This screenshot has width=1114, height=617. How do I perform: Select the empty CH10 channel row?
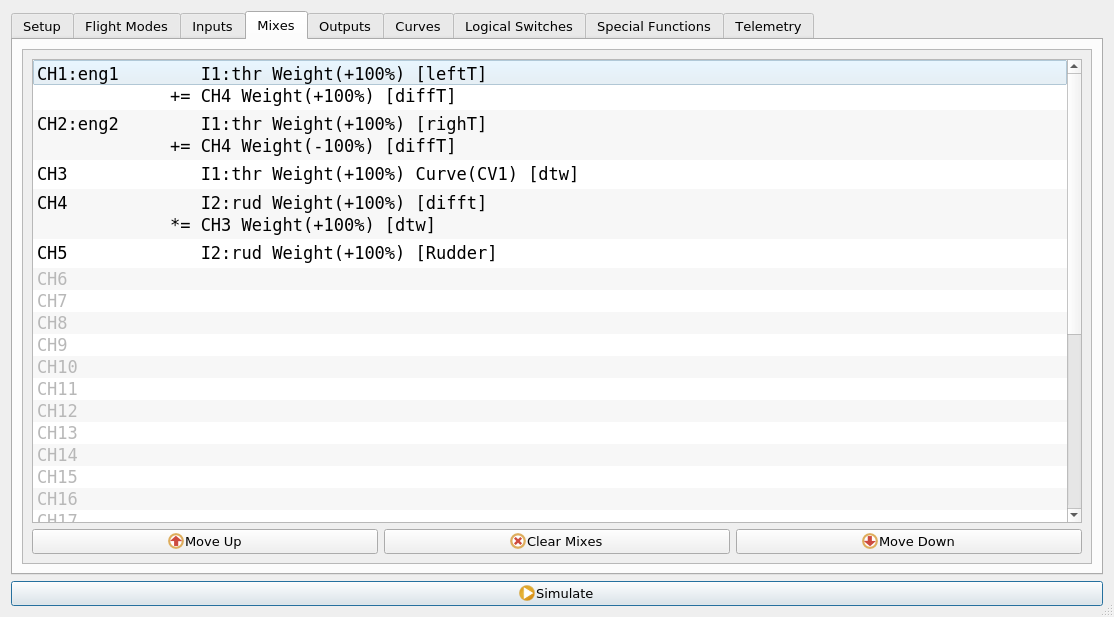point(550,367)
